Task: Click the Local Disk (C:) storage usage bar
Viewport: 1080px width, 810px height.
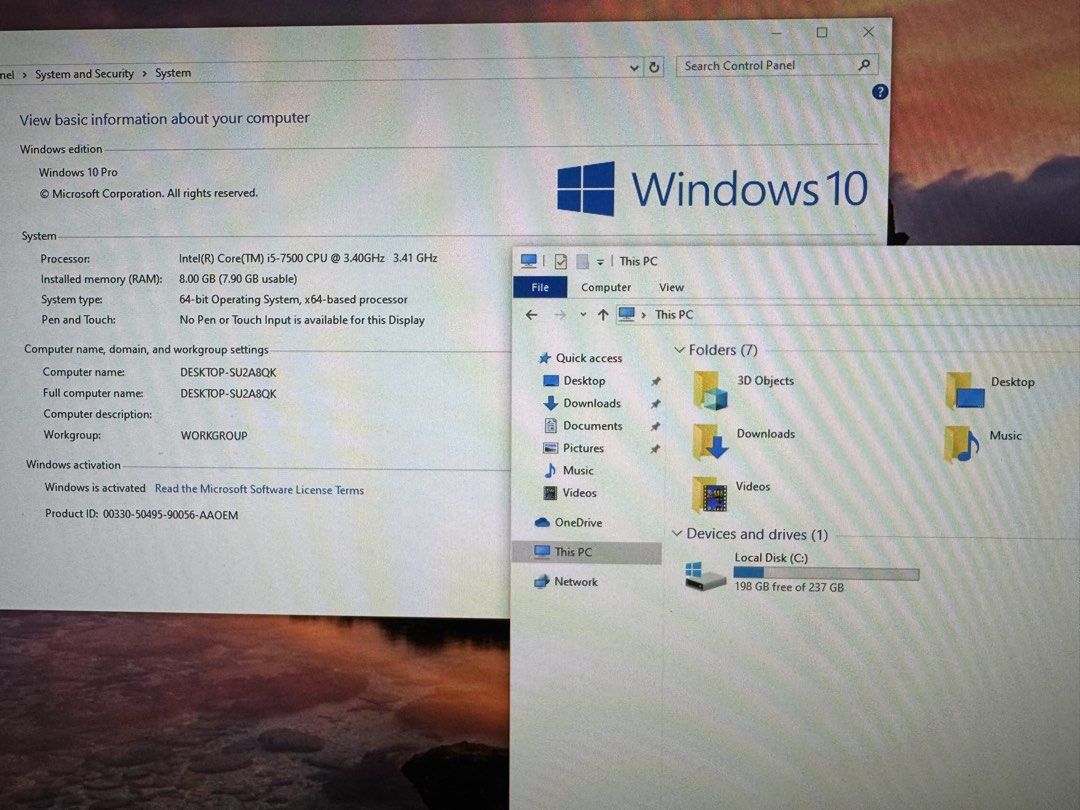Action: [x=826, y=573]
